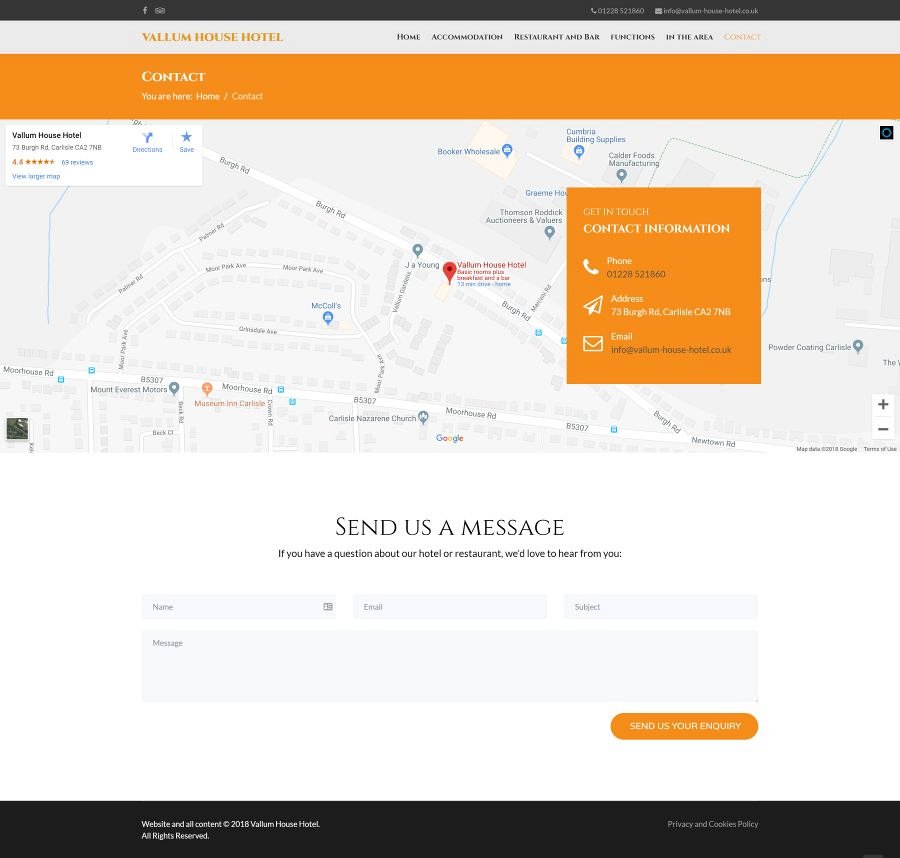Click the Send Us Your Enquiry button
The height and width of the screenshot is (858, 900).
tap(684, 726)
